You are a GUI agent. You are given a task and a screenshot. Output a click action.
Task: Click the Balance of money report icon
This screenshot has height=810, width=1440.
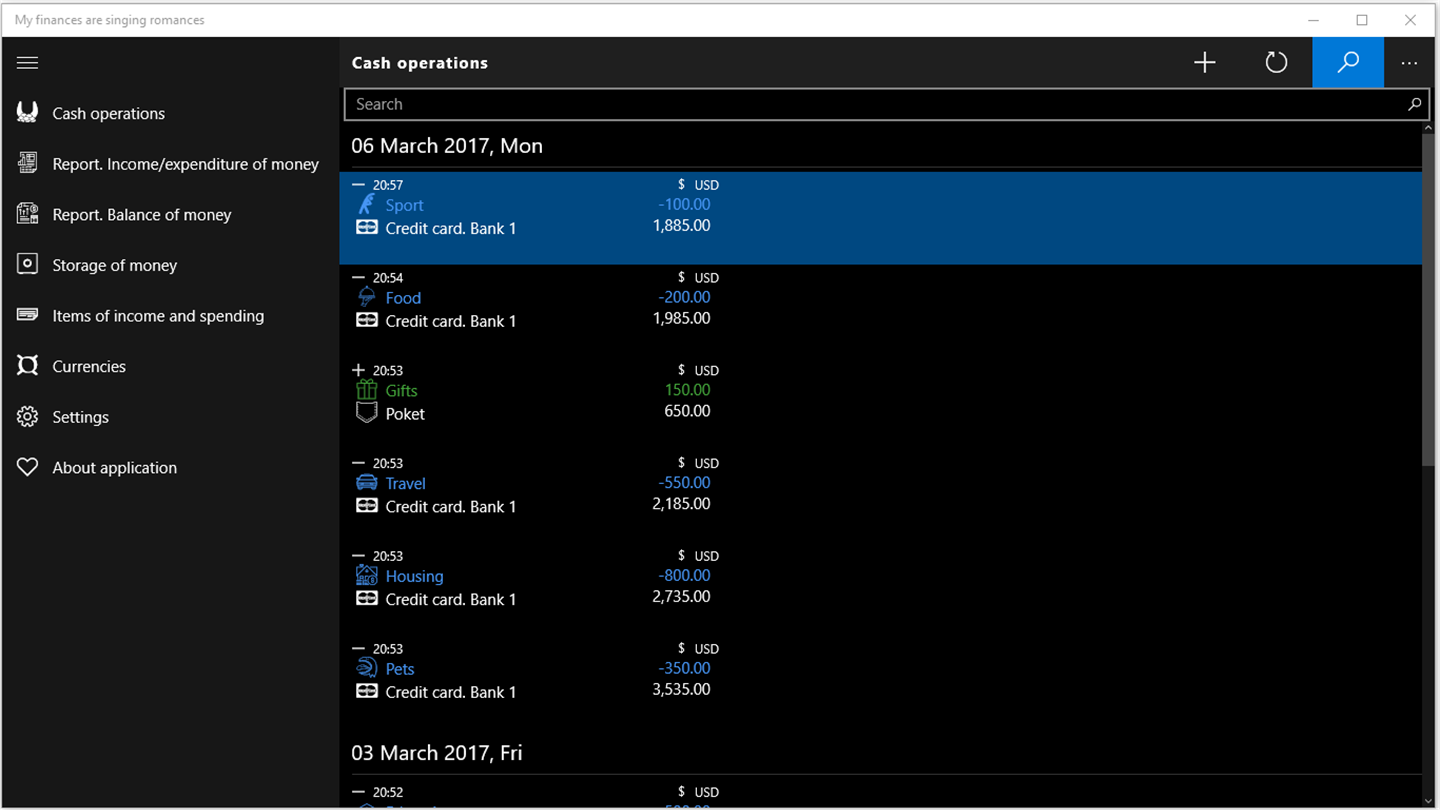(x=27, y=214)
